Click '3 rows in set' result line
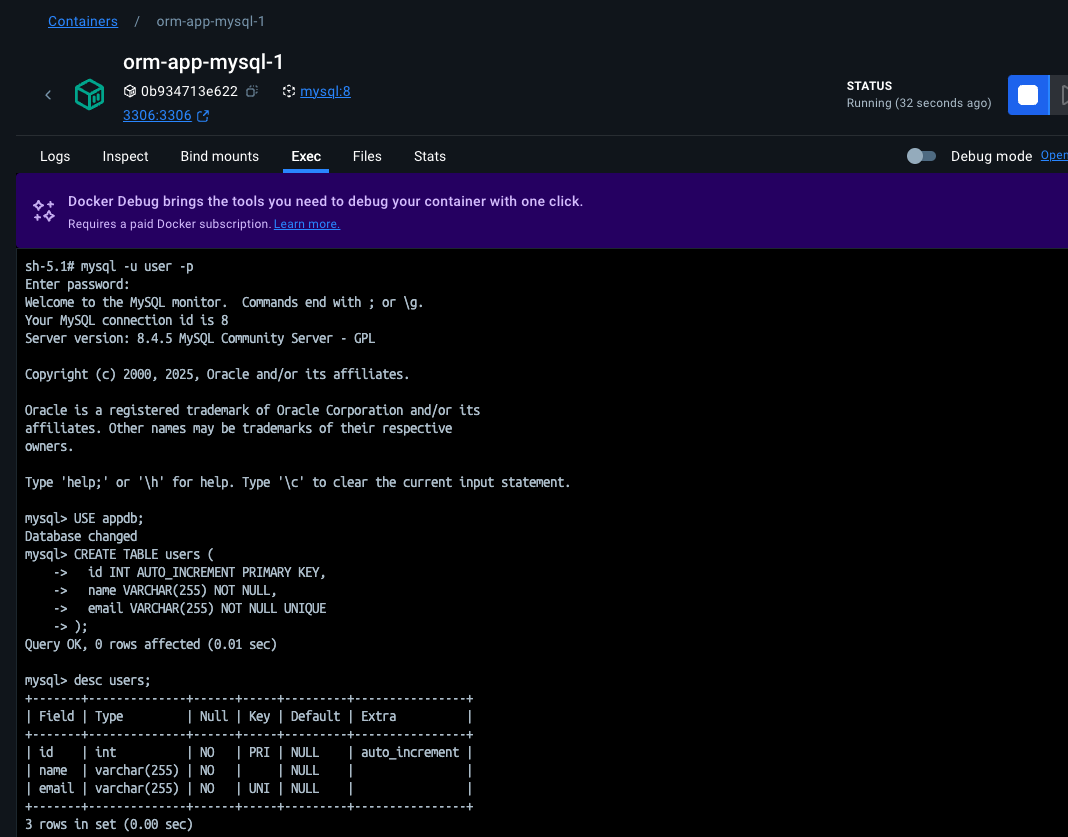Image resolution: width=1068 pixels, height=837 pixels. pos(109,825)
